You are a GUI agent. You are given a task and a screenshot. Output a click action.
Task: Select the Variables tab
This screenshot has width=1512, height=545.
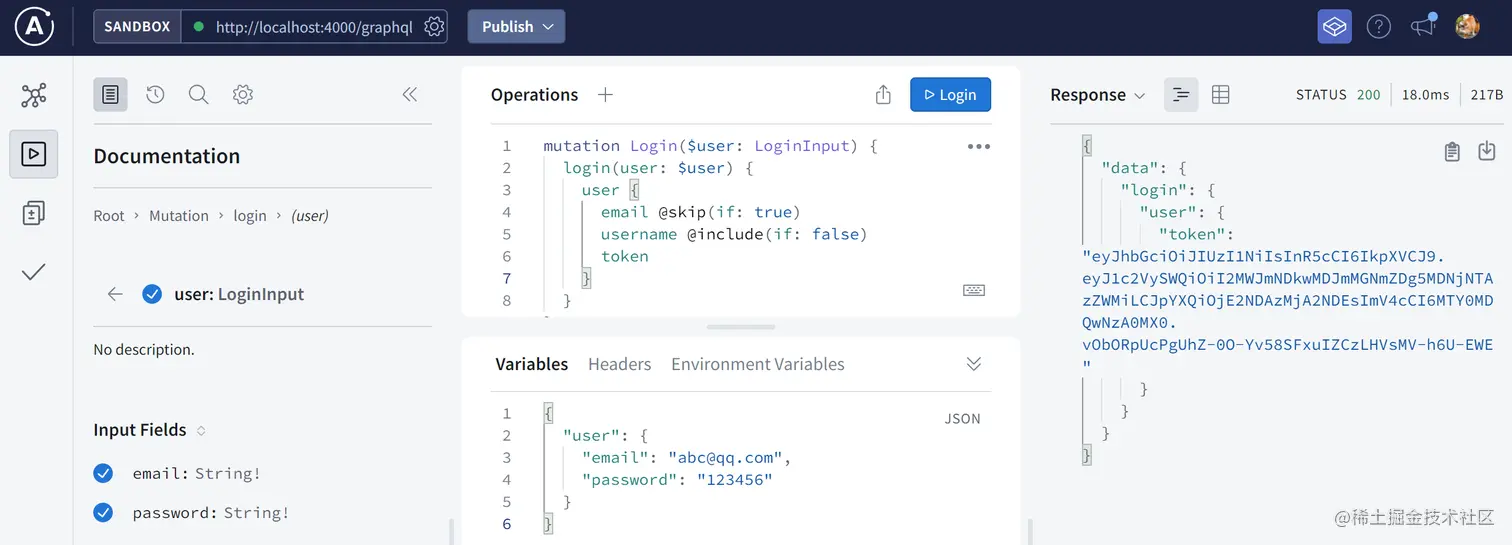tap(532, 364)
